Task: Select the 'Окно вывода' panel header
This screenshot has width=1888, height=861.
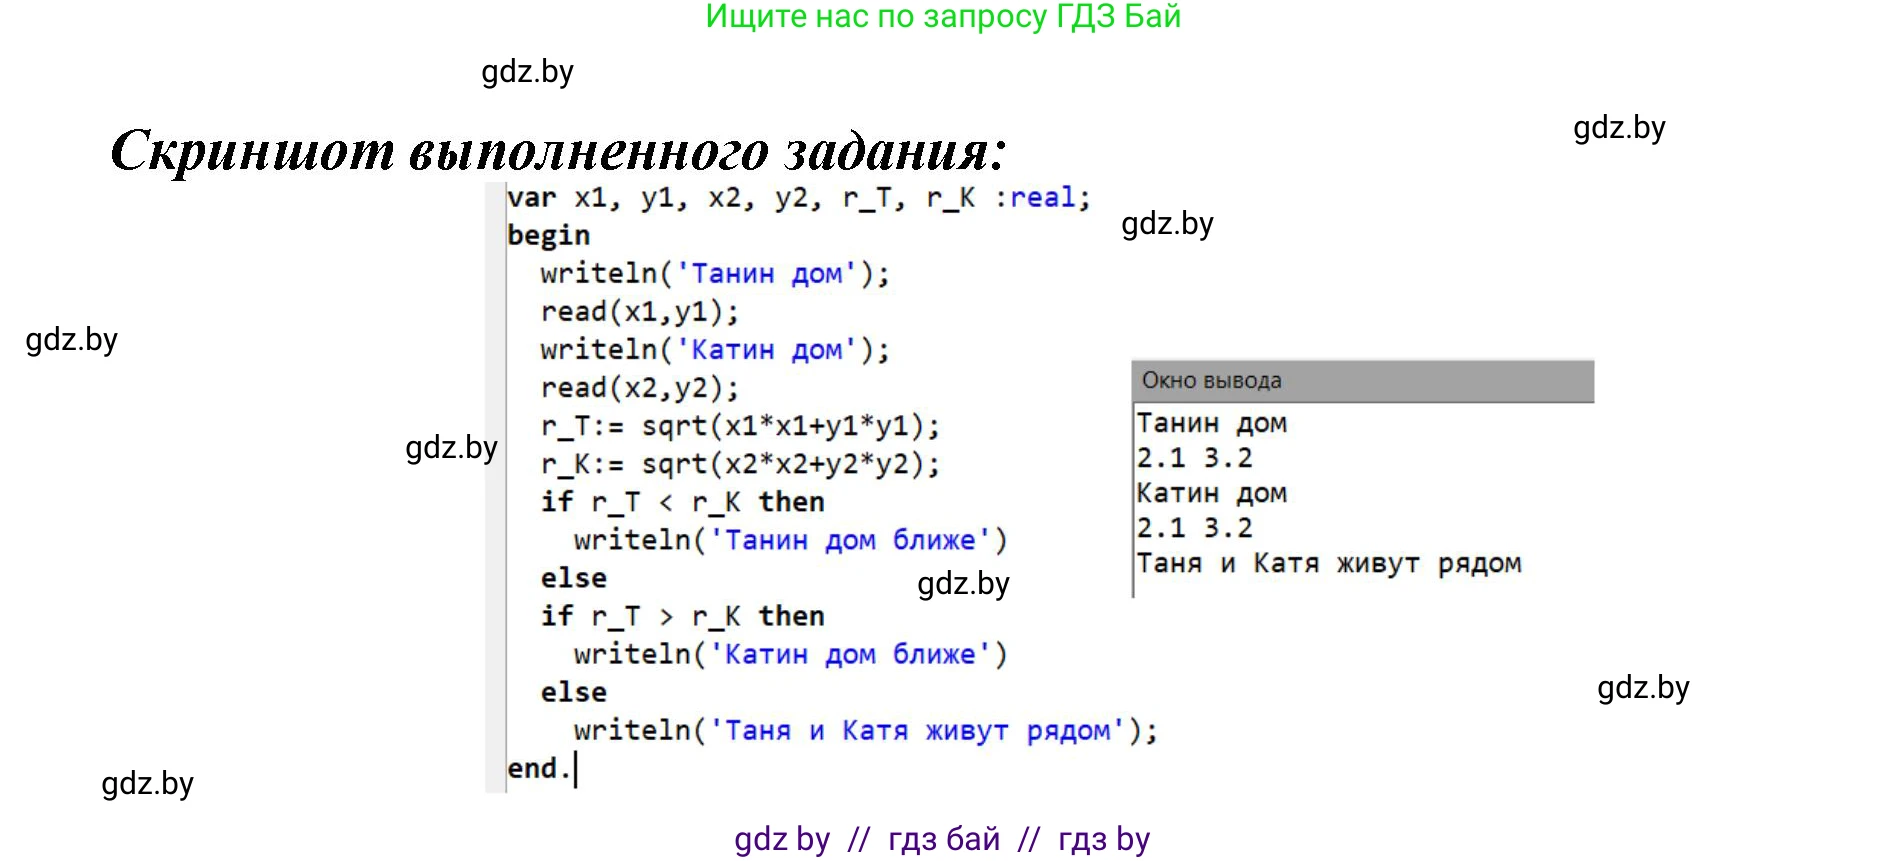Action: pos(1362,381)
